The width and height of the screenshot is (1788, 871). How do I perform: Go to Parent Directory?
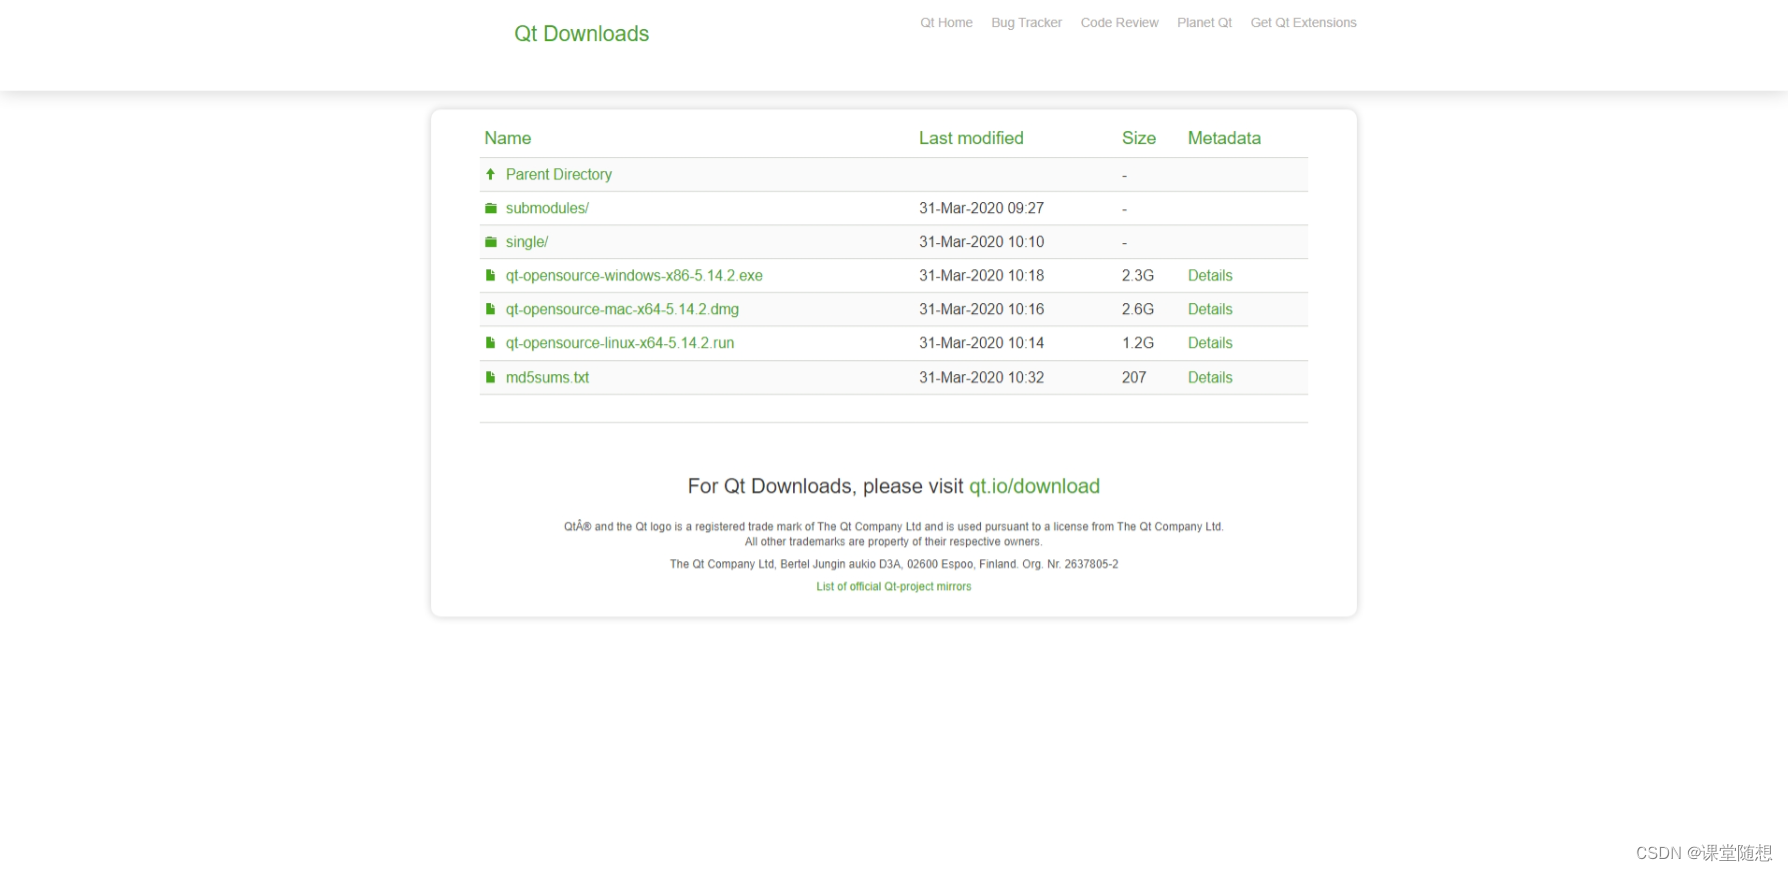tap(559, 174)
